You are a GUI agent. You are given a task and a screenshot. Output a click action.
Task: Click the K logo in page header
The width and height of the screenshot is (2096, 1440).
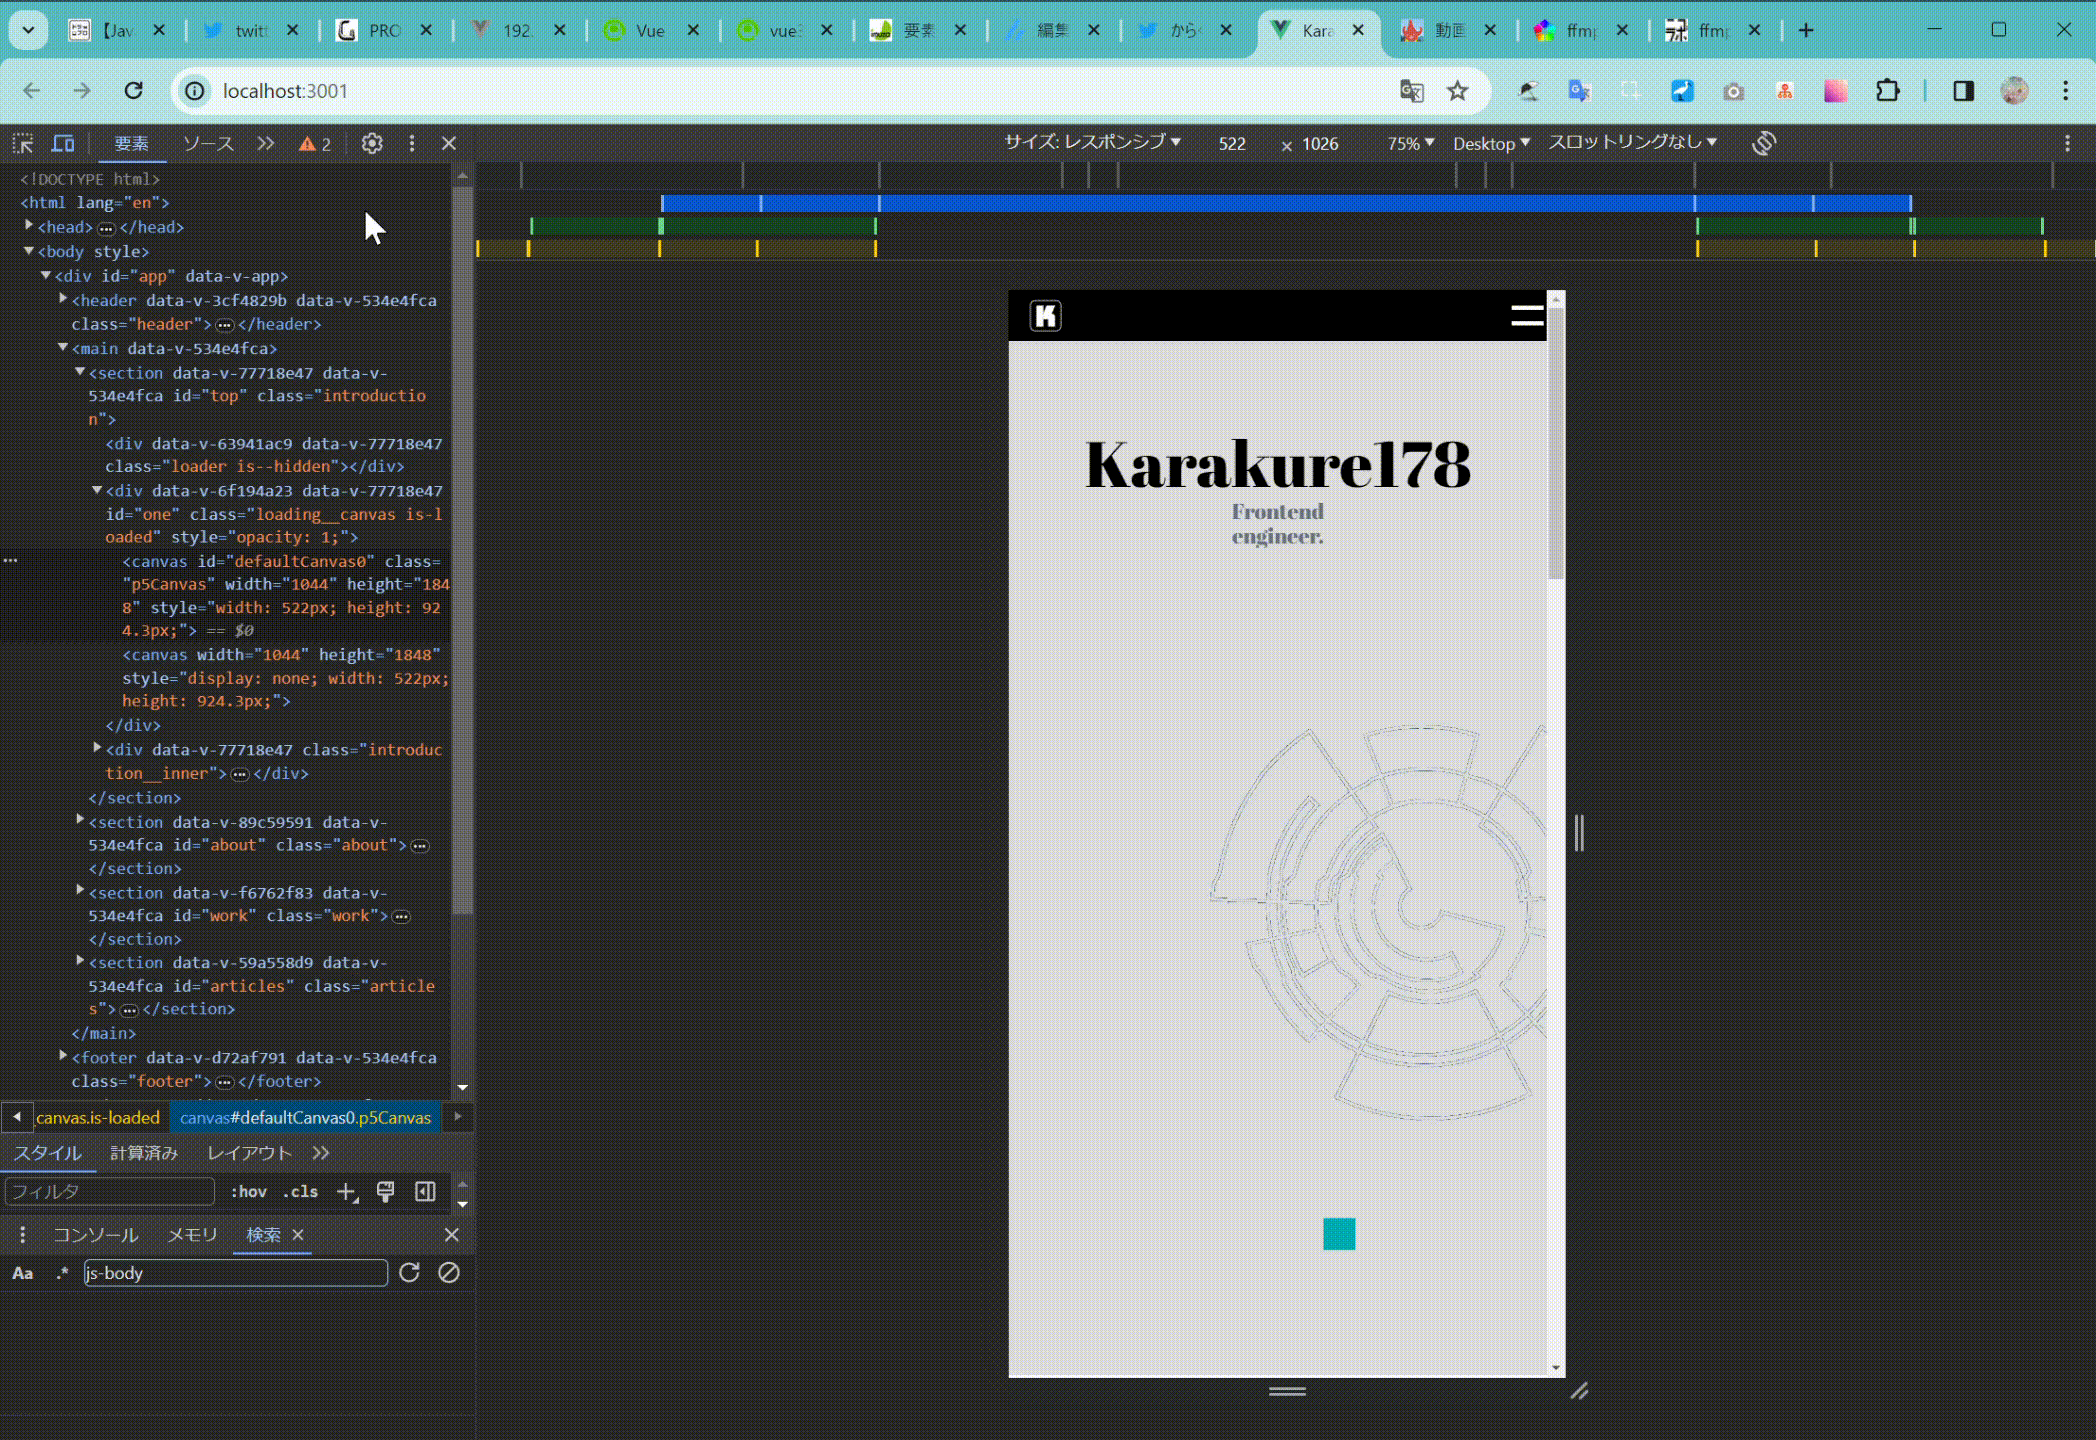tap(1045, 316)
